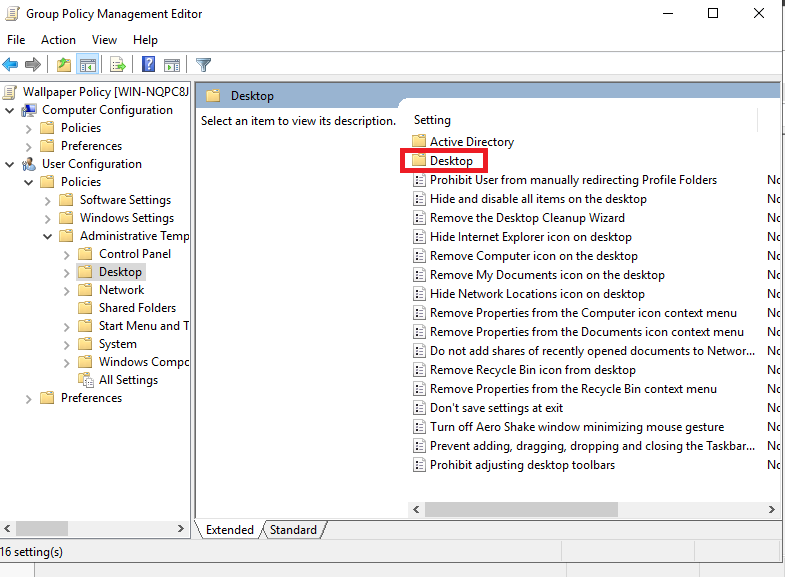
Task: Click the Up one level folder icon
Action: (x=64, y=65)
